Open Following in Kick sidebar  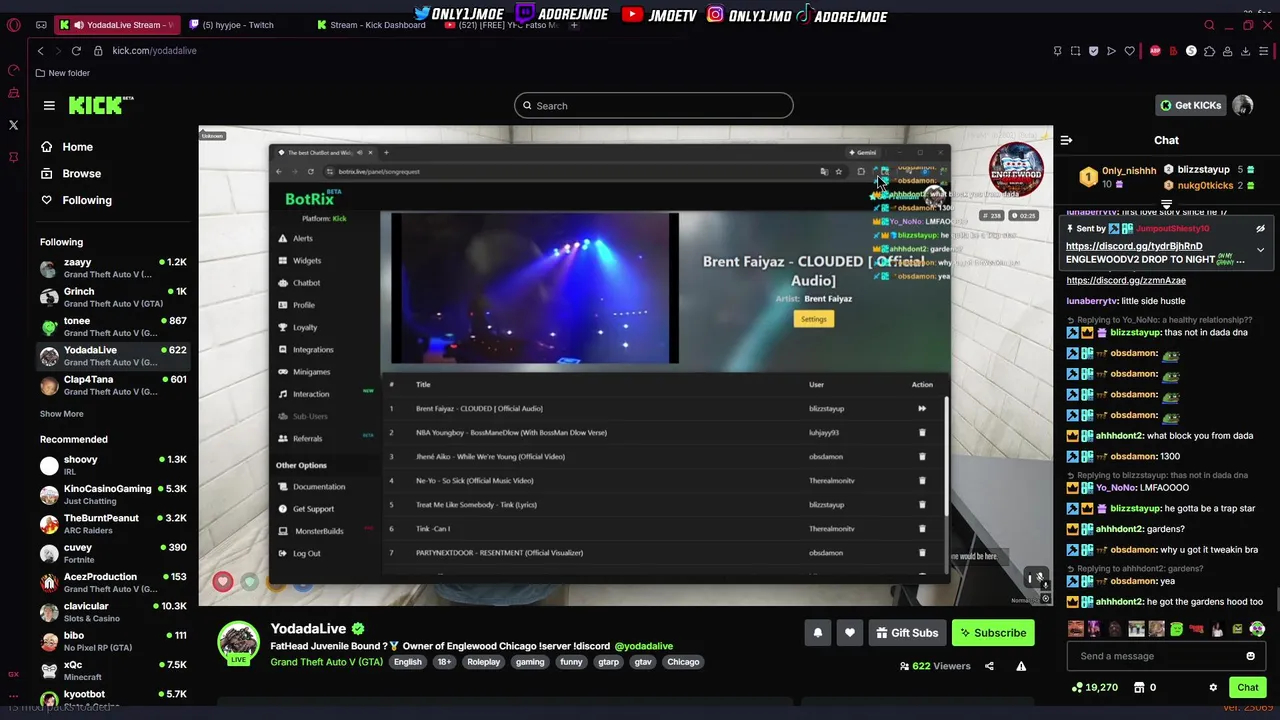tap(76, 200)
